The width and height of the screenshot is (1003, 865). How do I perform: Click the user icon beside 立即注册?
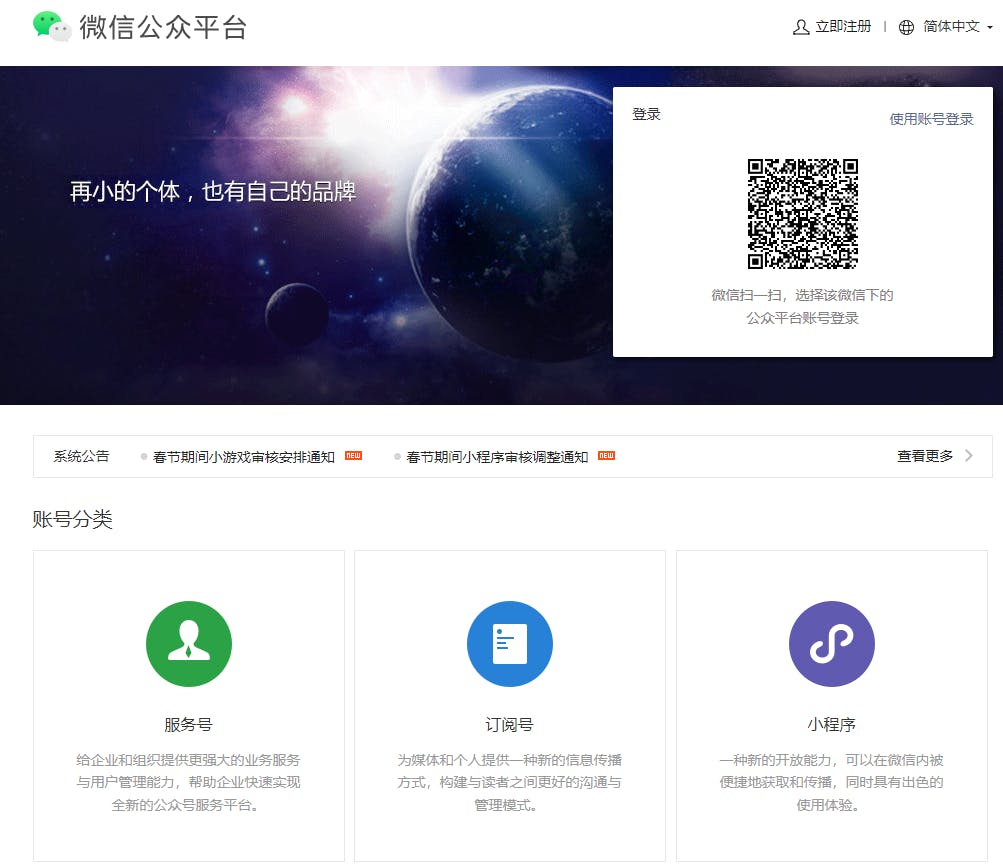[801, 27]
